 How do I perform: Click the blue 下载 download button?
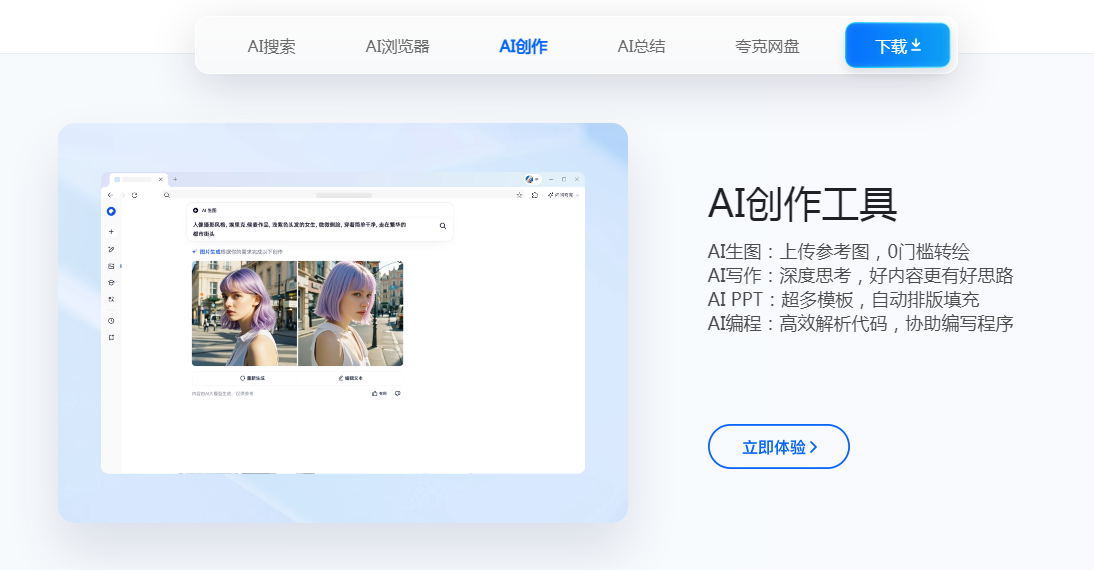pyautogui.click(x=897, y=46)
